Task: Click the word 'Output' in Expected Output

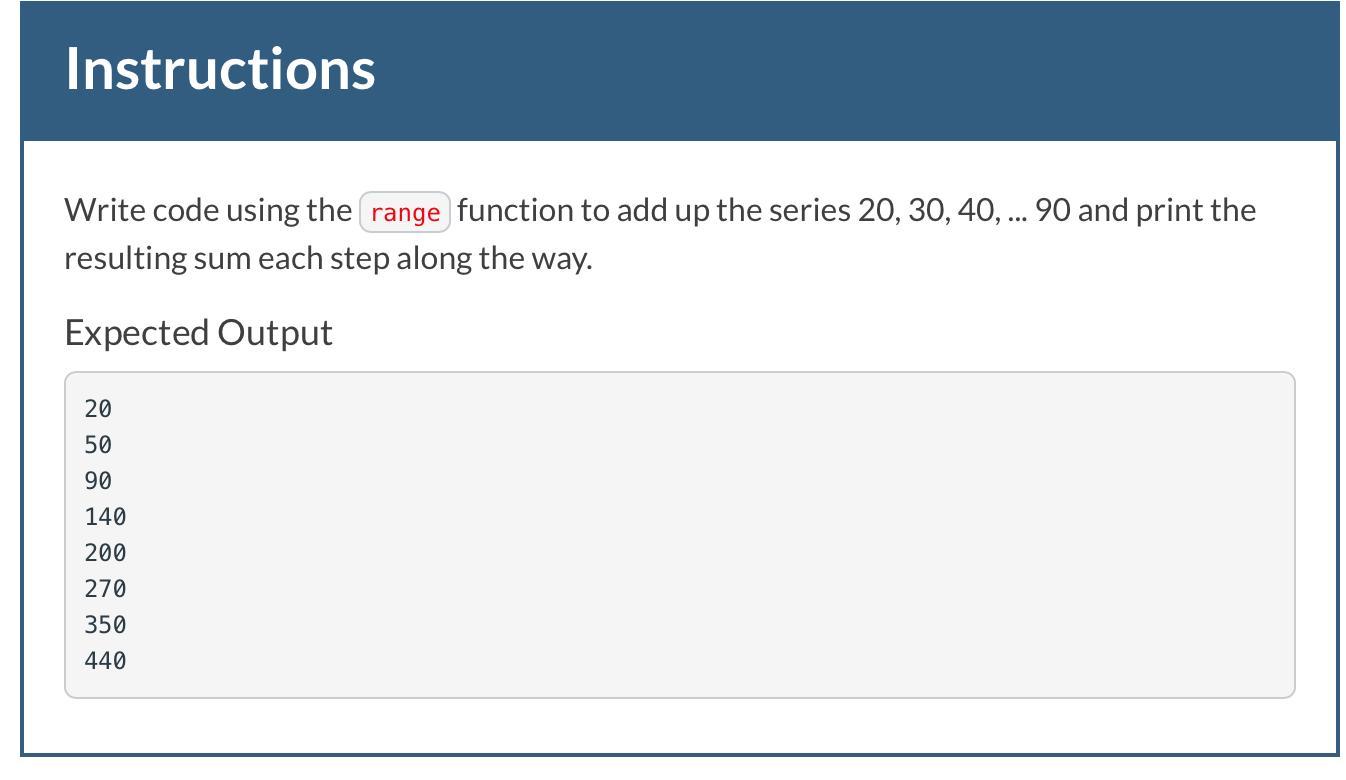Action: click(x=275, y=332)
